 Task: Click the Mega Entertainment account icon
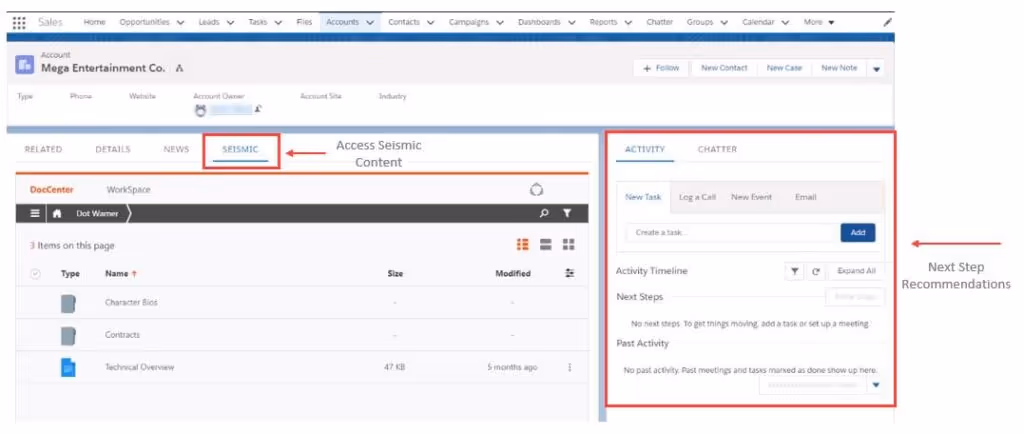point(25,64)
